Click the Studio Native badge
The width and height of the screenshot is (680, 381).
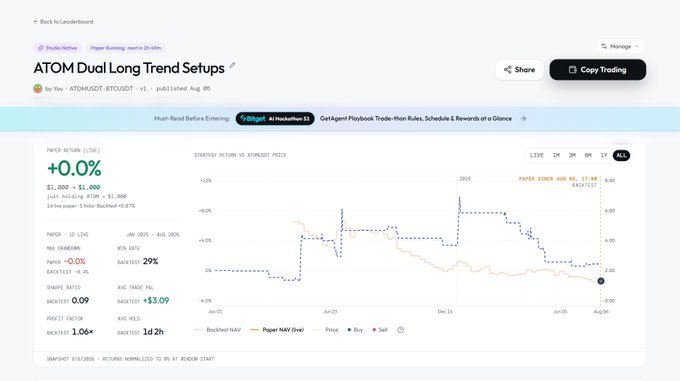[58, 48]
